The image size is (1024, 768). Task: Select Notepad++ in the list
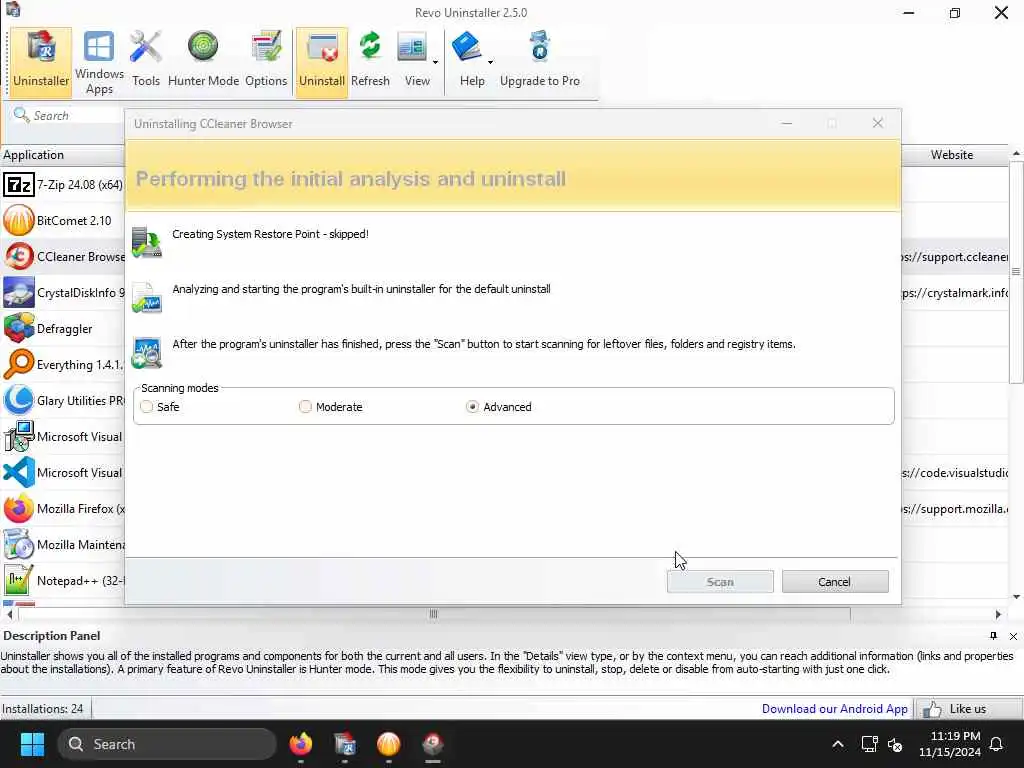[63, 581]
